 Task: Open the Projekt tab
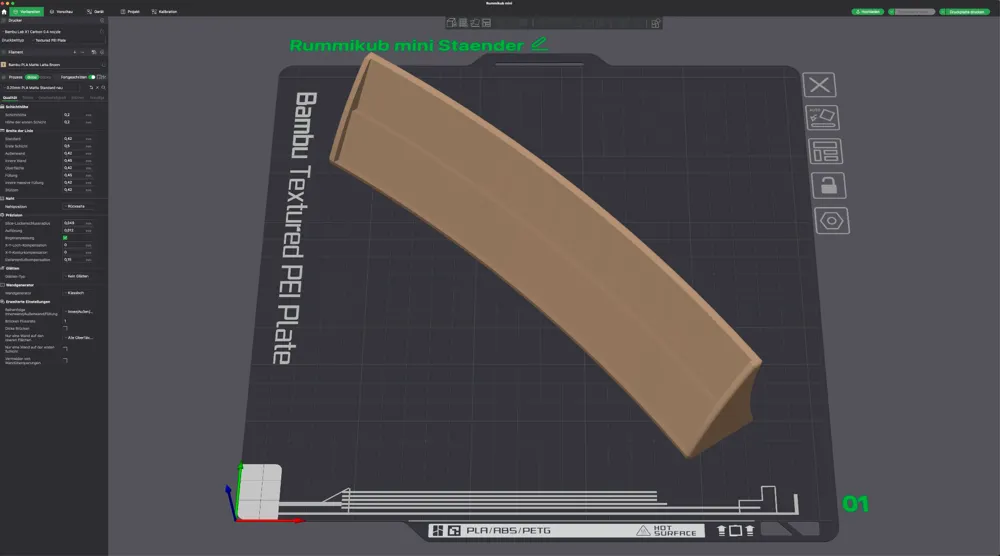[x=130, y=11]
